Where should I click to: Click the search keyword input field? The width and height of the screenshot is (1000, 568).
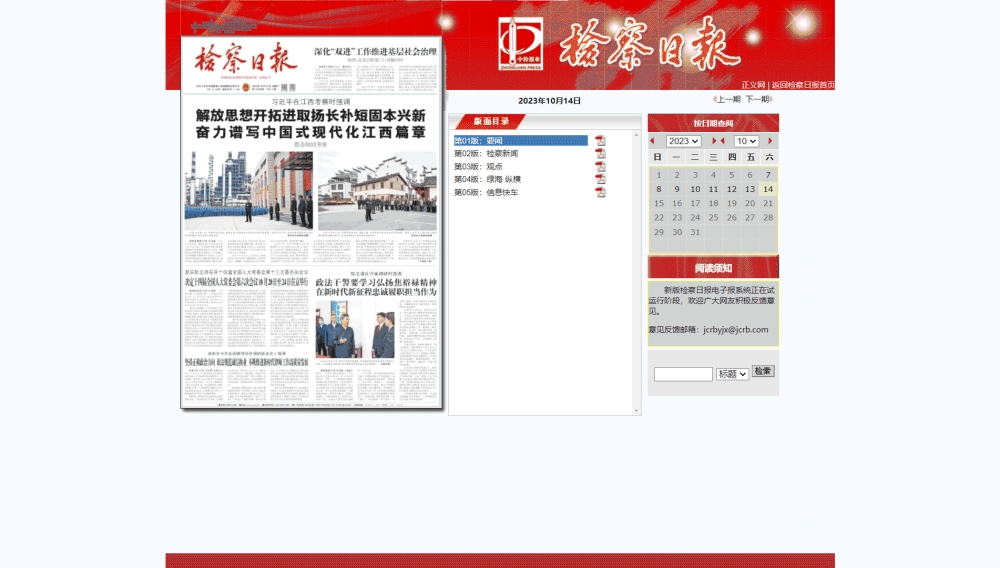pyautogui.click(x=683, y=374)
